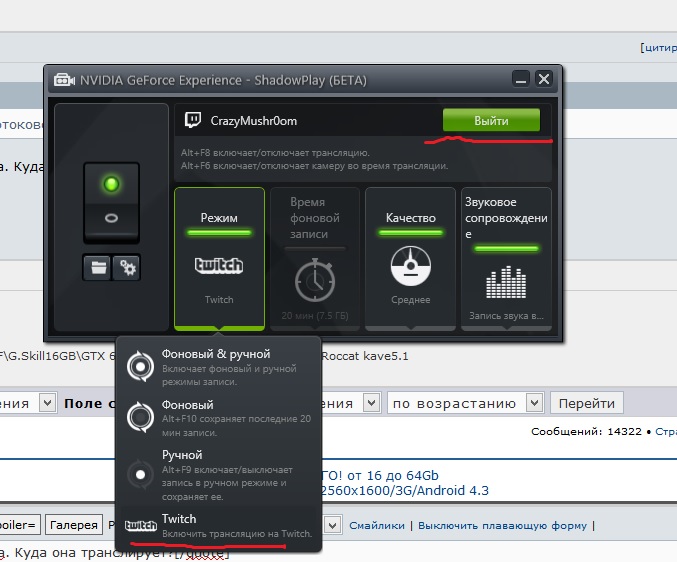This screenshot has height=562, width=677.
Task: Expand the Режим mode tile header
Action: (x=219, y=217)
